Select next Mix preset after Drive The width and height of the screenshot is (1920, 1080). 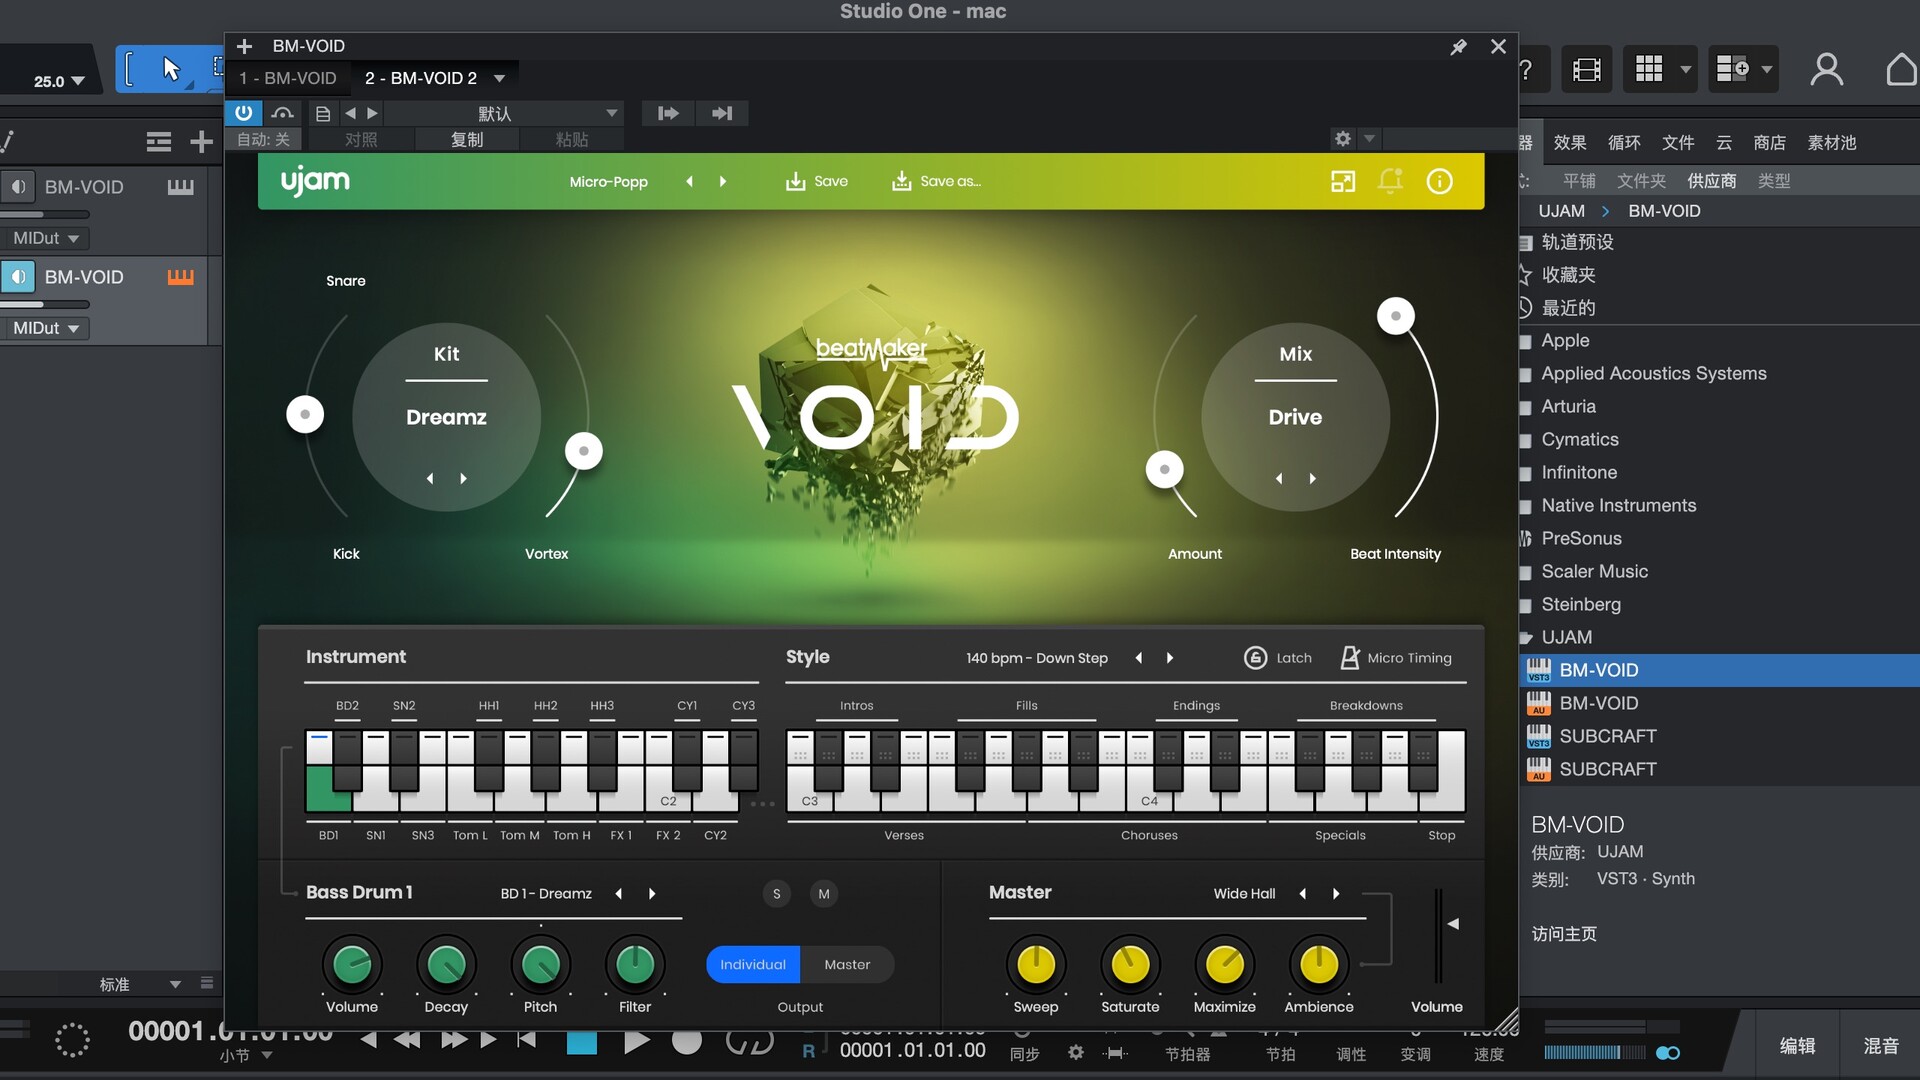click(x=1313, y=478)
